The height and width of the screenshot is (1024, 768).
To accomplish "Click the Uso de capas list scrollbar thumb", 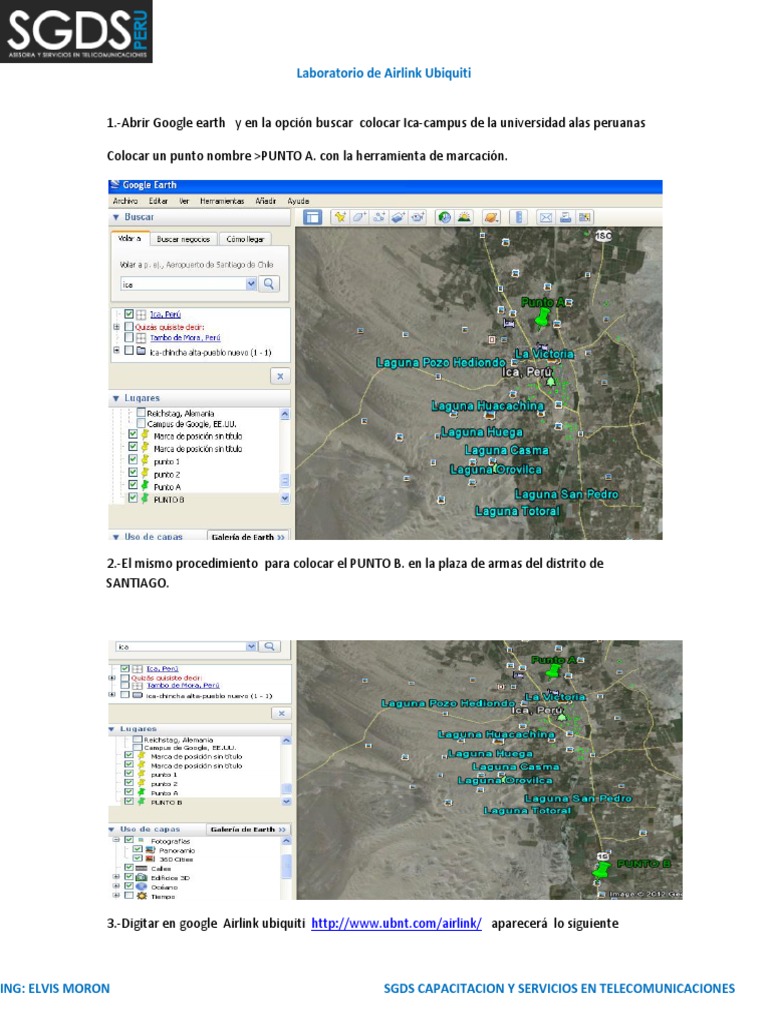I will pyautogui.click(x=286, y=866).
